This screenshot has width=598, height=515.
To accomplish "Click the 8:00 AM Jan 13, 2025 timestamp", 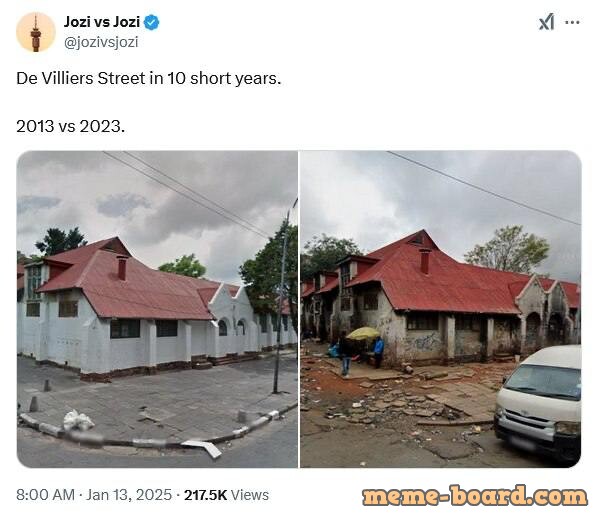I will tap(94, 495).
